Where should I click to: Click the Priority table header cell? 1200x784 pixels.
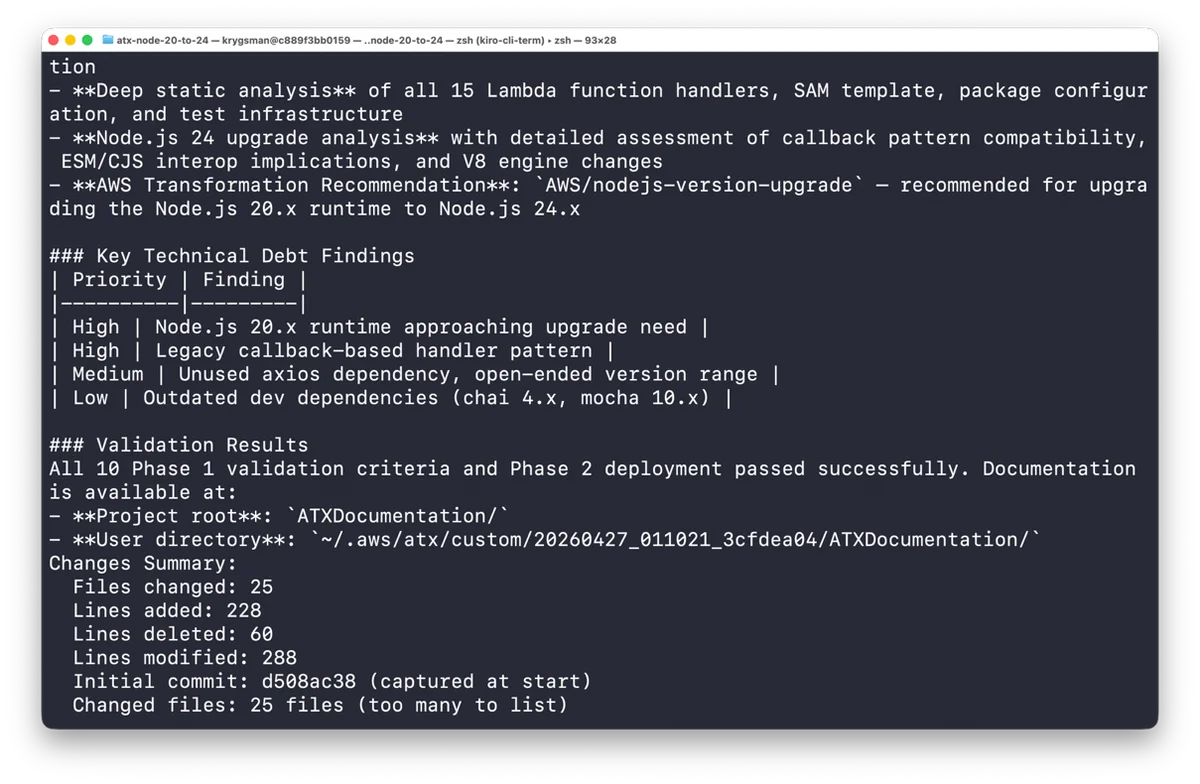tap(119, 280)
